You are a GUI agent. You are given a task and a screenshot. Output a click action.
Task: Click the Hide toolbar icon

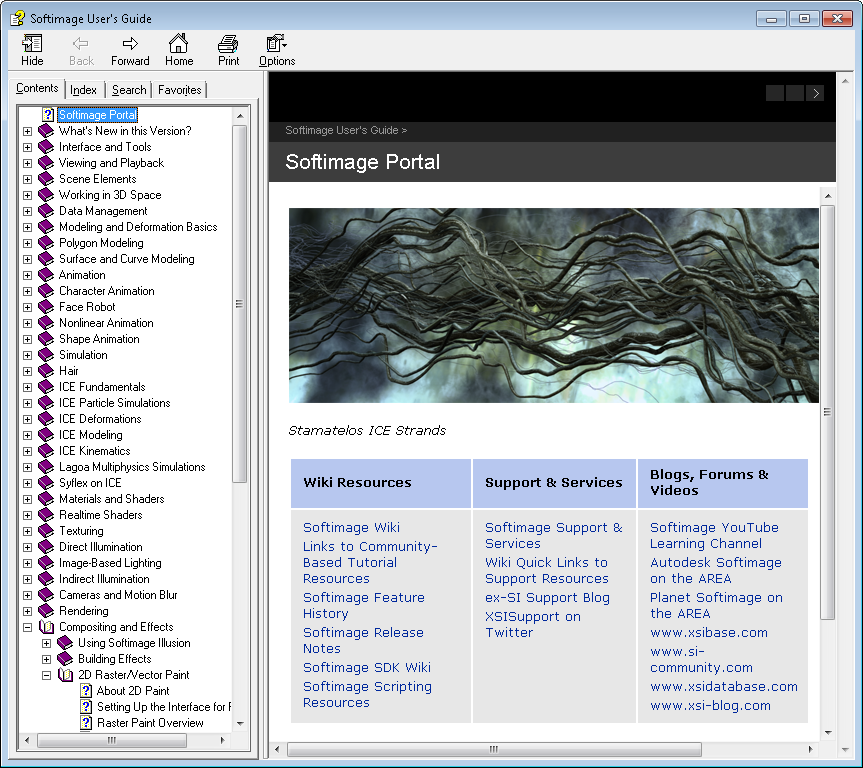click(32, 44)
